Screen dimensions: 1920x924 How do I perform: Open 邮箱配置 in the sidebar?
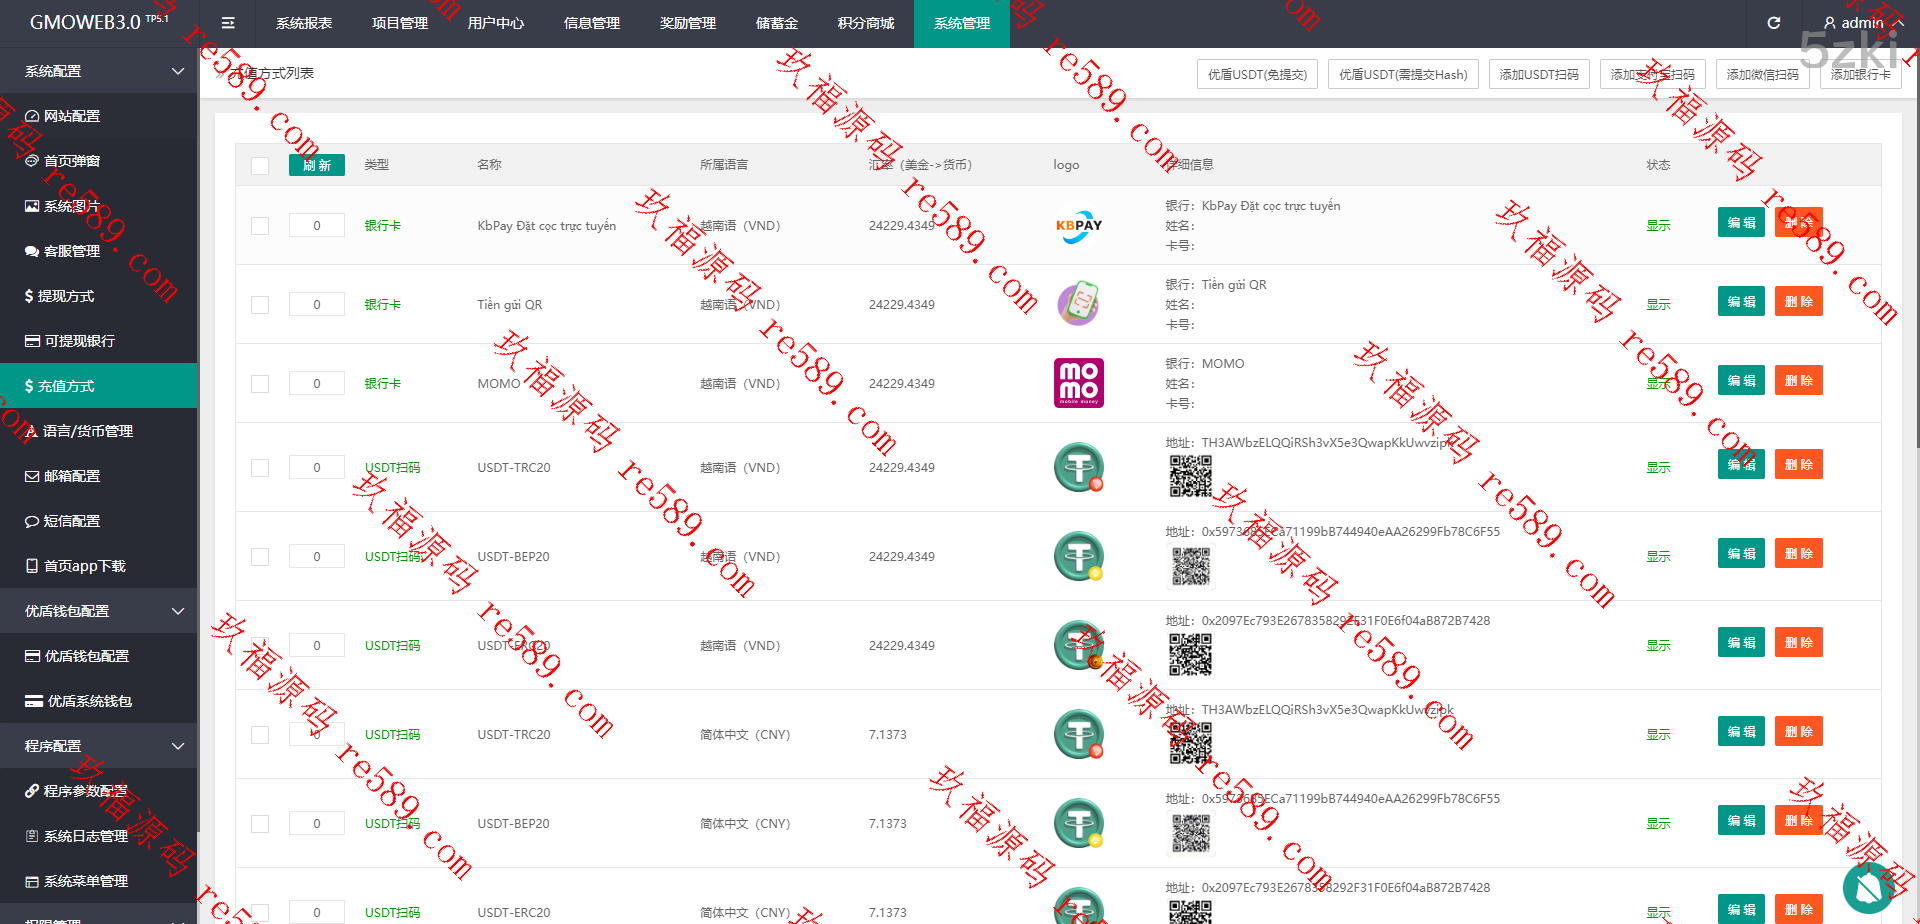[71, 476]
